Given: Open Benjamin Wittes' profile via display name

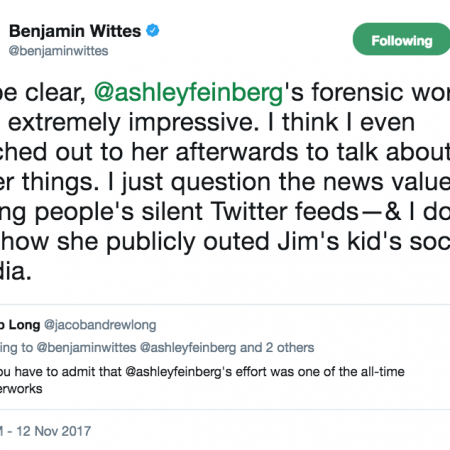Looking at the screenshot, I should [75, 31].
